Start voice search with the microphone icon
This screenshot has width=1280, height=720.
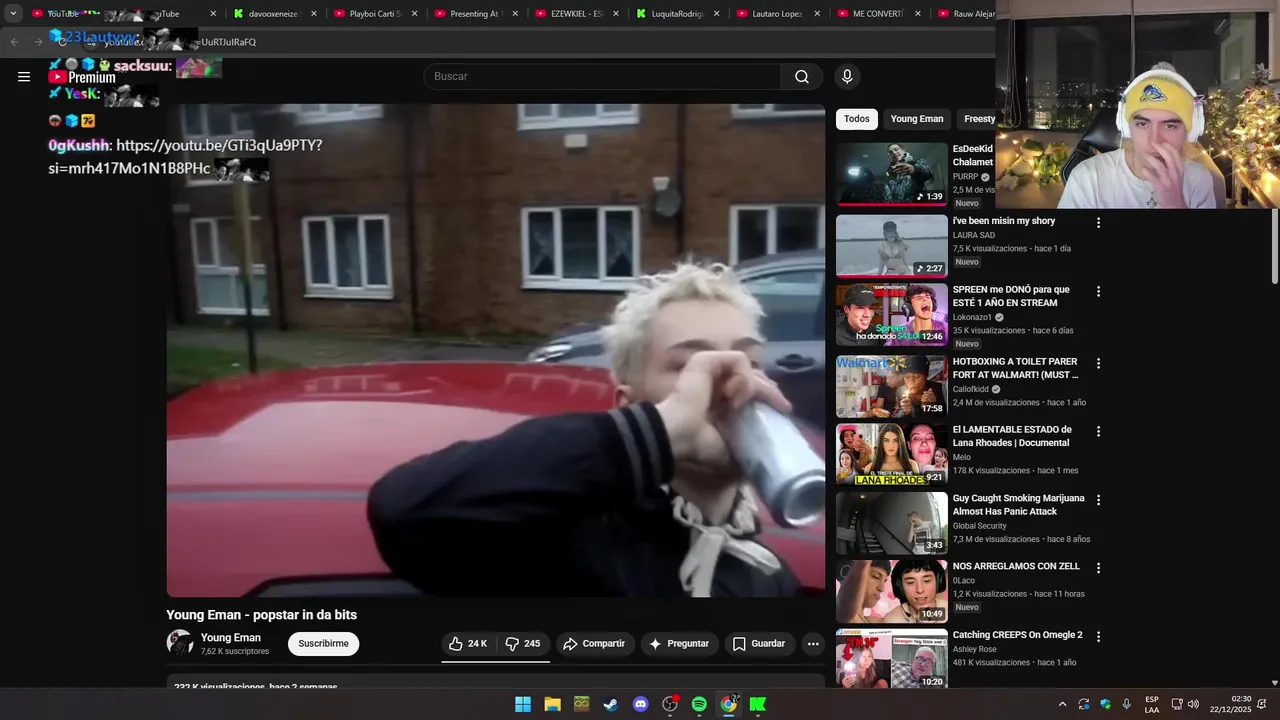click(847, 77)
